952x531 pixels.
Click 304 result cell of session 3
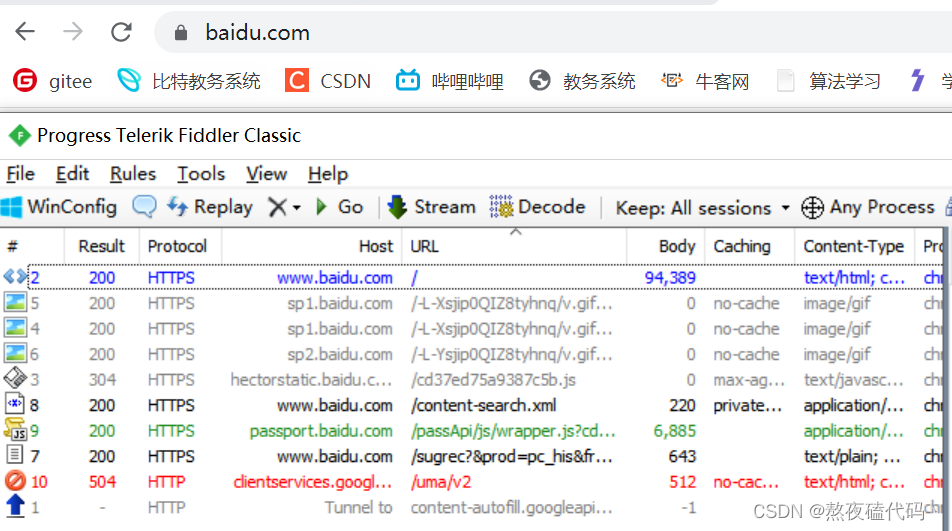click(x=102, y=380)
